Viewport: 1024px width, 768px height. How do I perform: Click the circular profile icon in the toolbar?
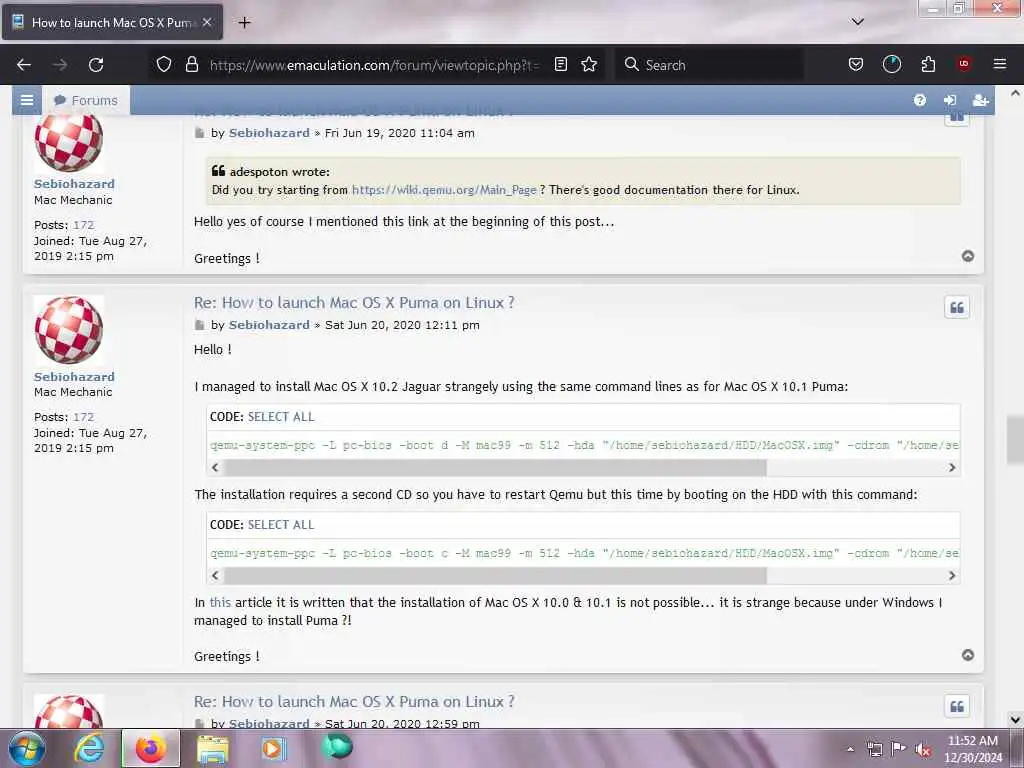(891, 65)
